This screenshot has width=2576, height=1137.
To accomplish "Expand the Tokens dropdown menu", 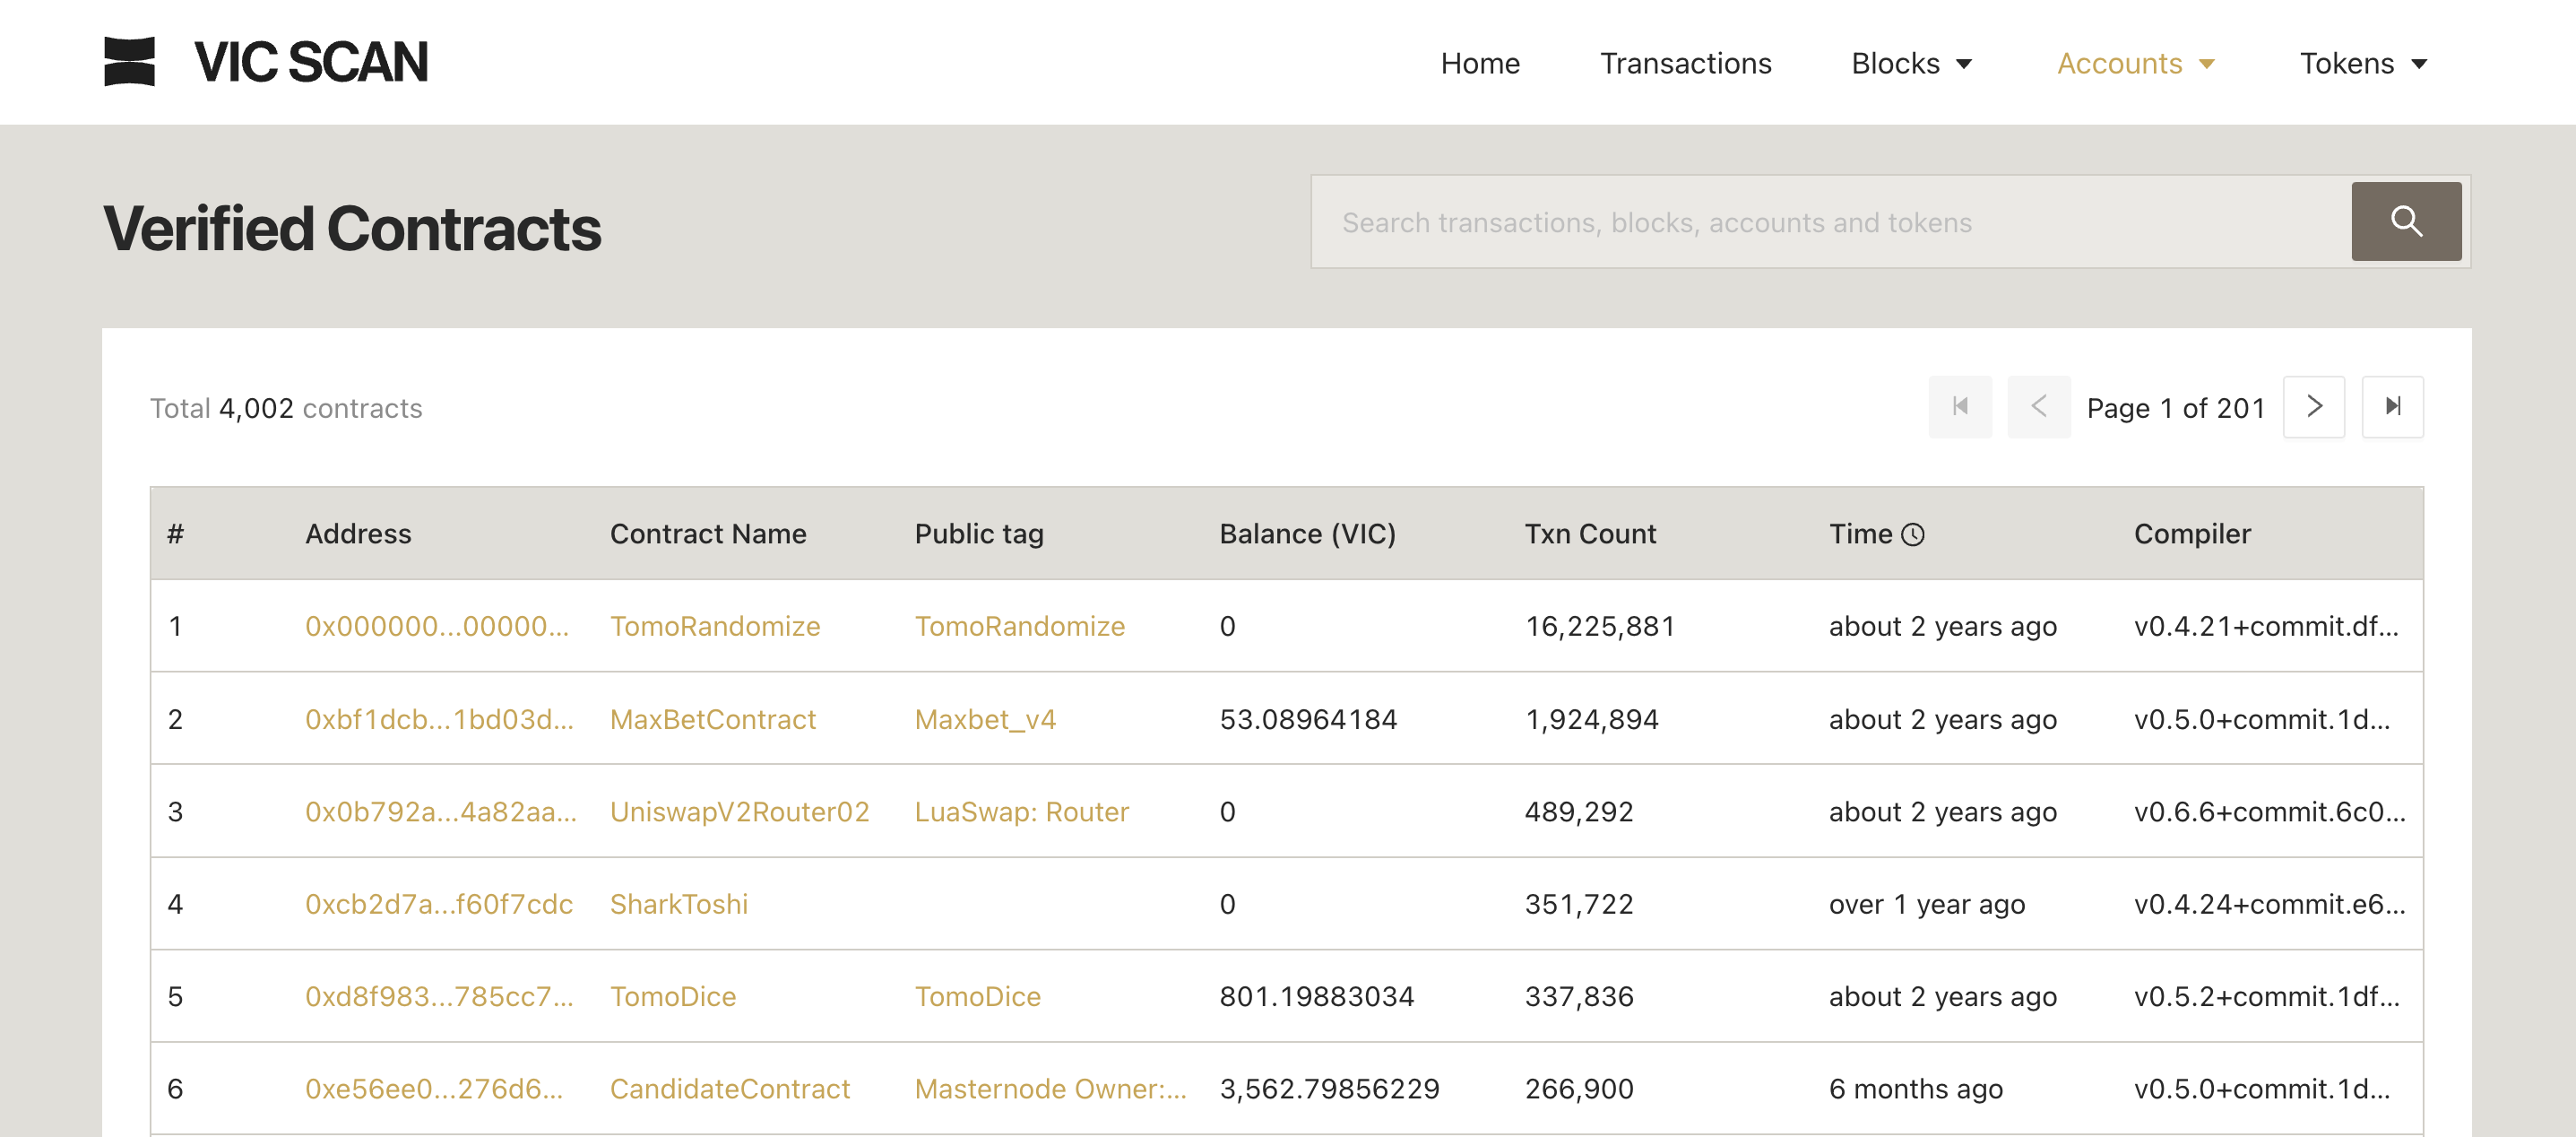I will tap(2362, 64).
